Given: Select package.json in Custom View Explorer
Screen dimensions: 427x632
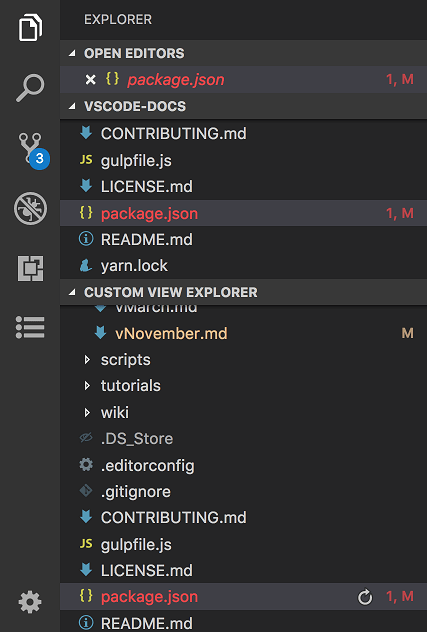Looking at the screenshot, I should (244, 597).
